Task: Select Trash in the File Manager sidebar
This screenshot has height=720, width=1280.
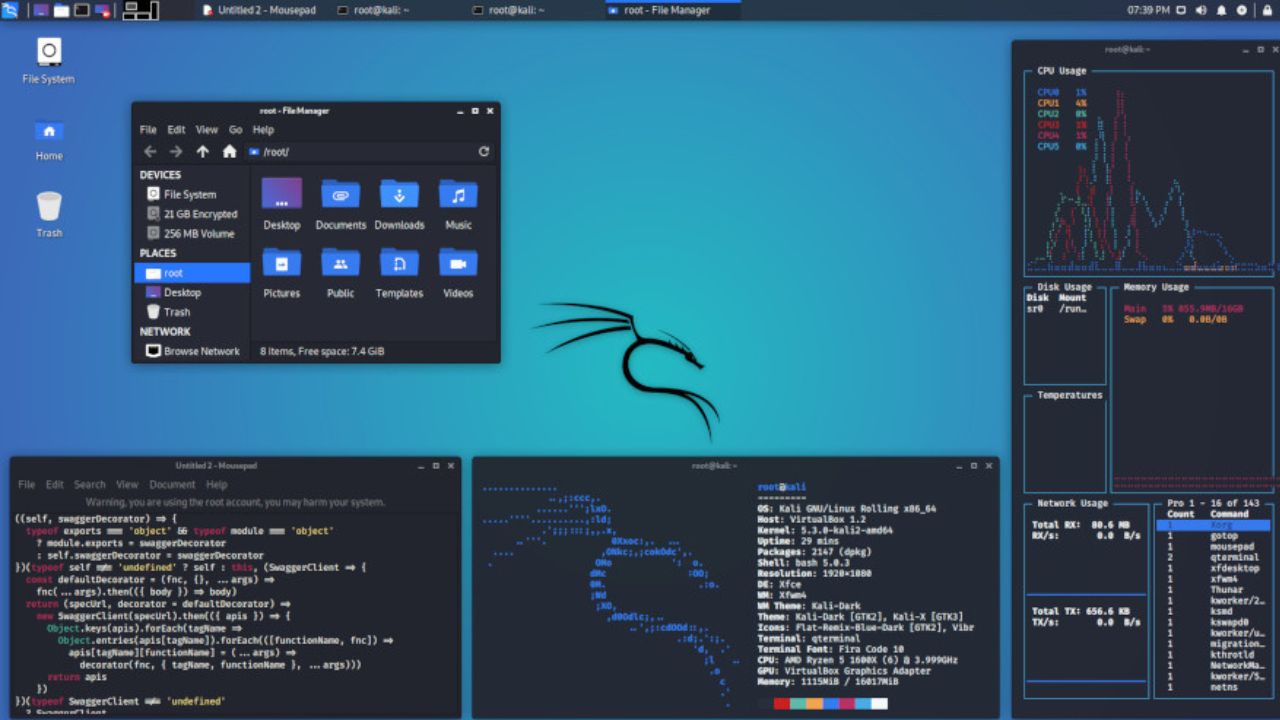Action: [x=192, y=312]
